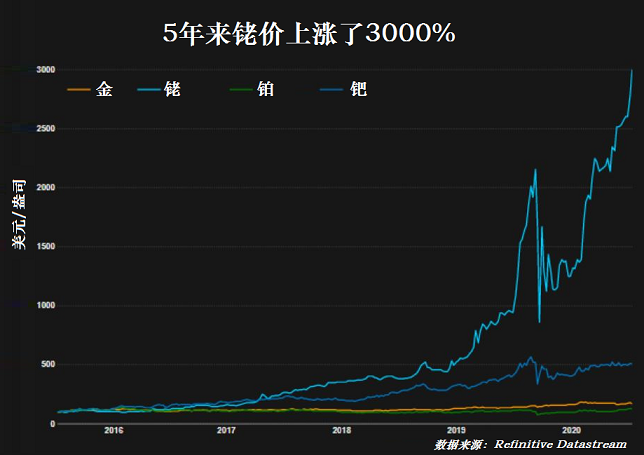Click the y-axis label 2000

pyautogui.click(x=46, y=187)
